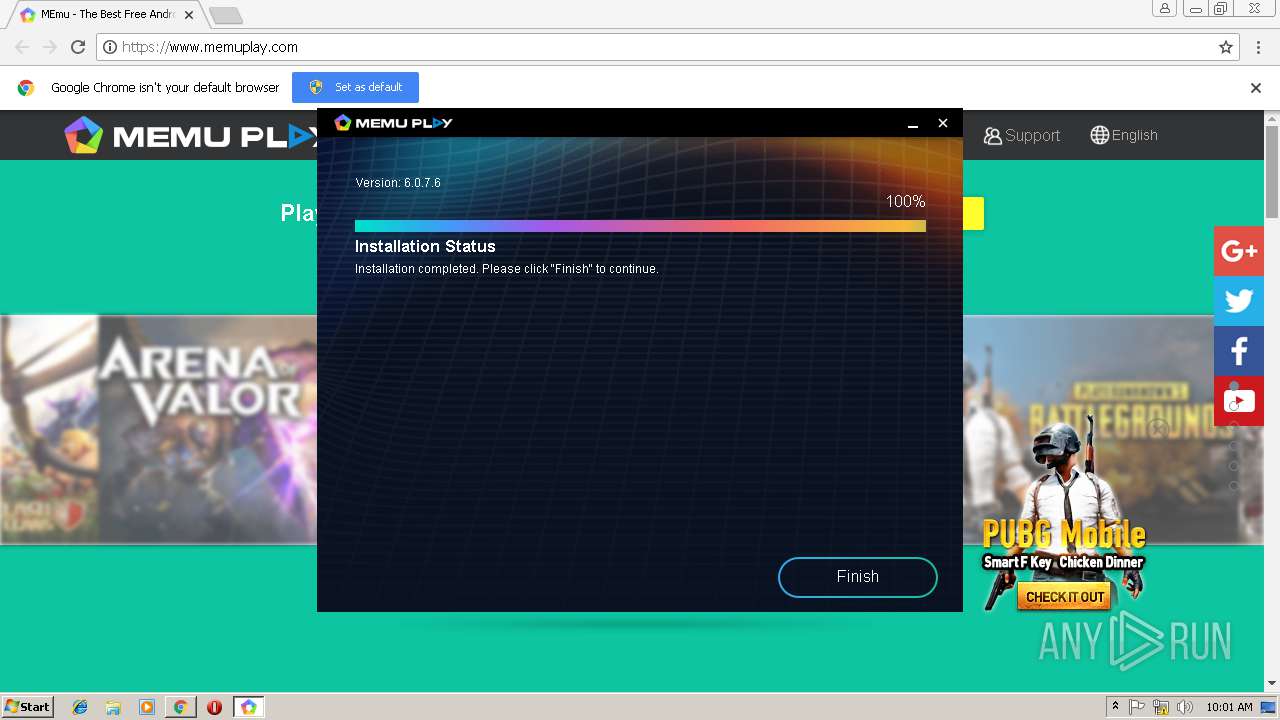1280x720 pixels.
Task: Click the Installation completed message text
Action: pos(507,269)
